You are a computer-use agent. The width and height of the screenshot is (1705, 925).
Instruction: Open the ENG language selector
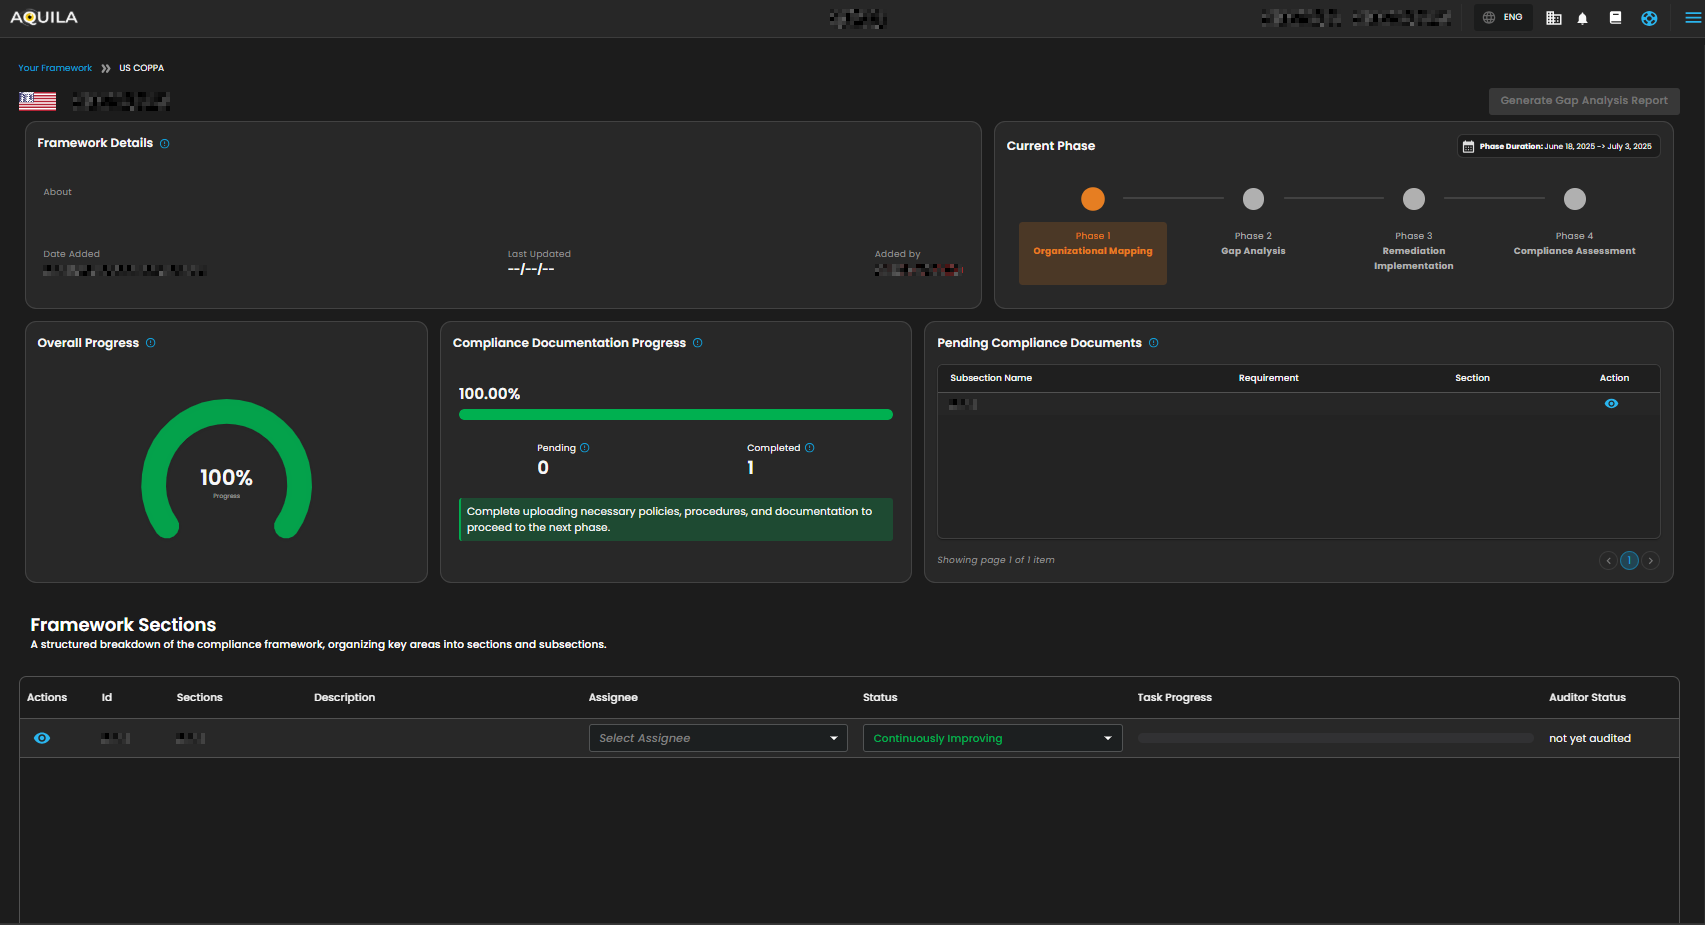click(1503, 18)
